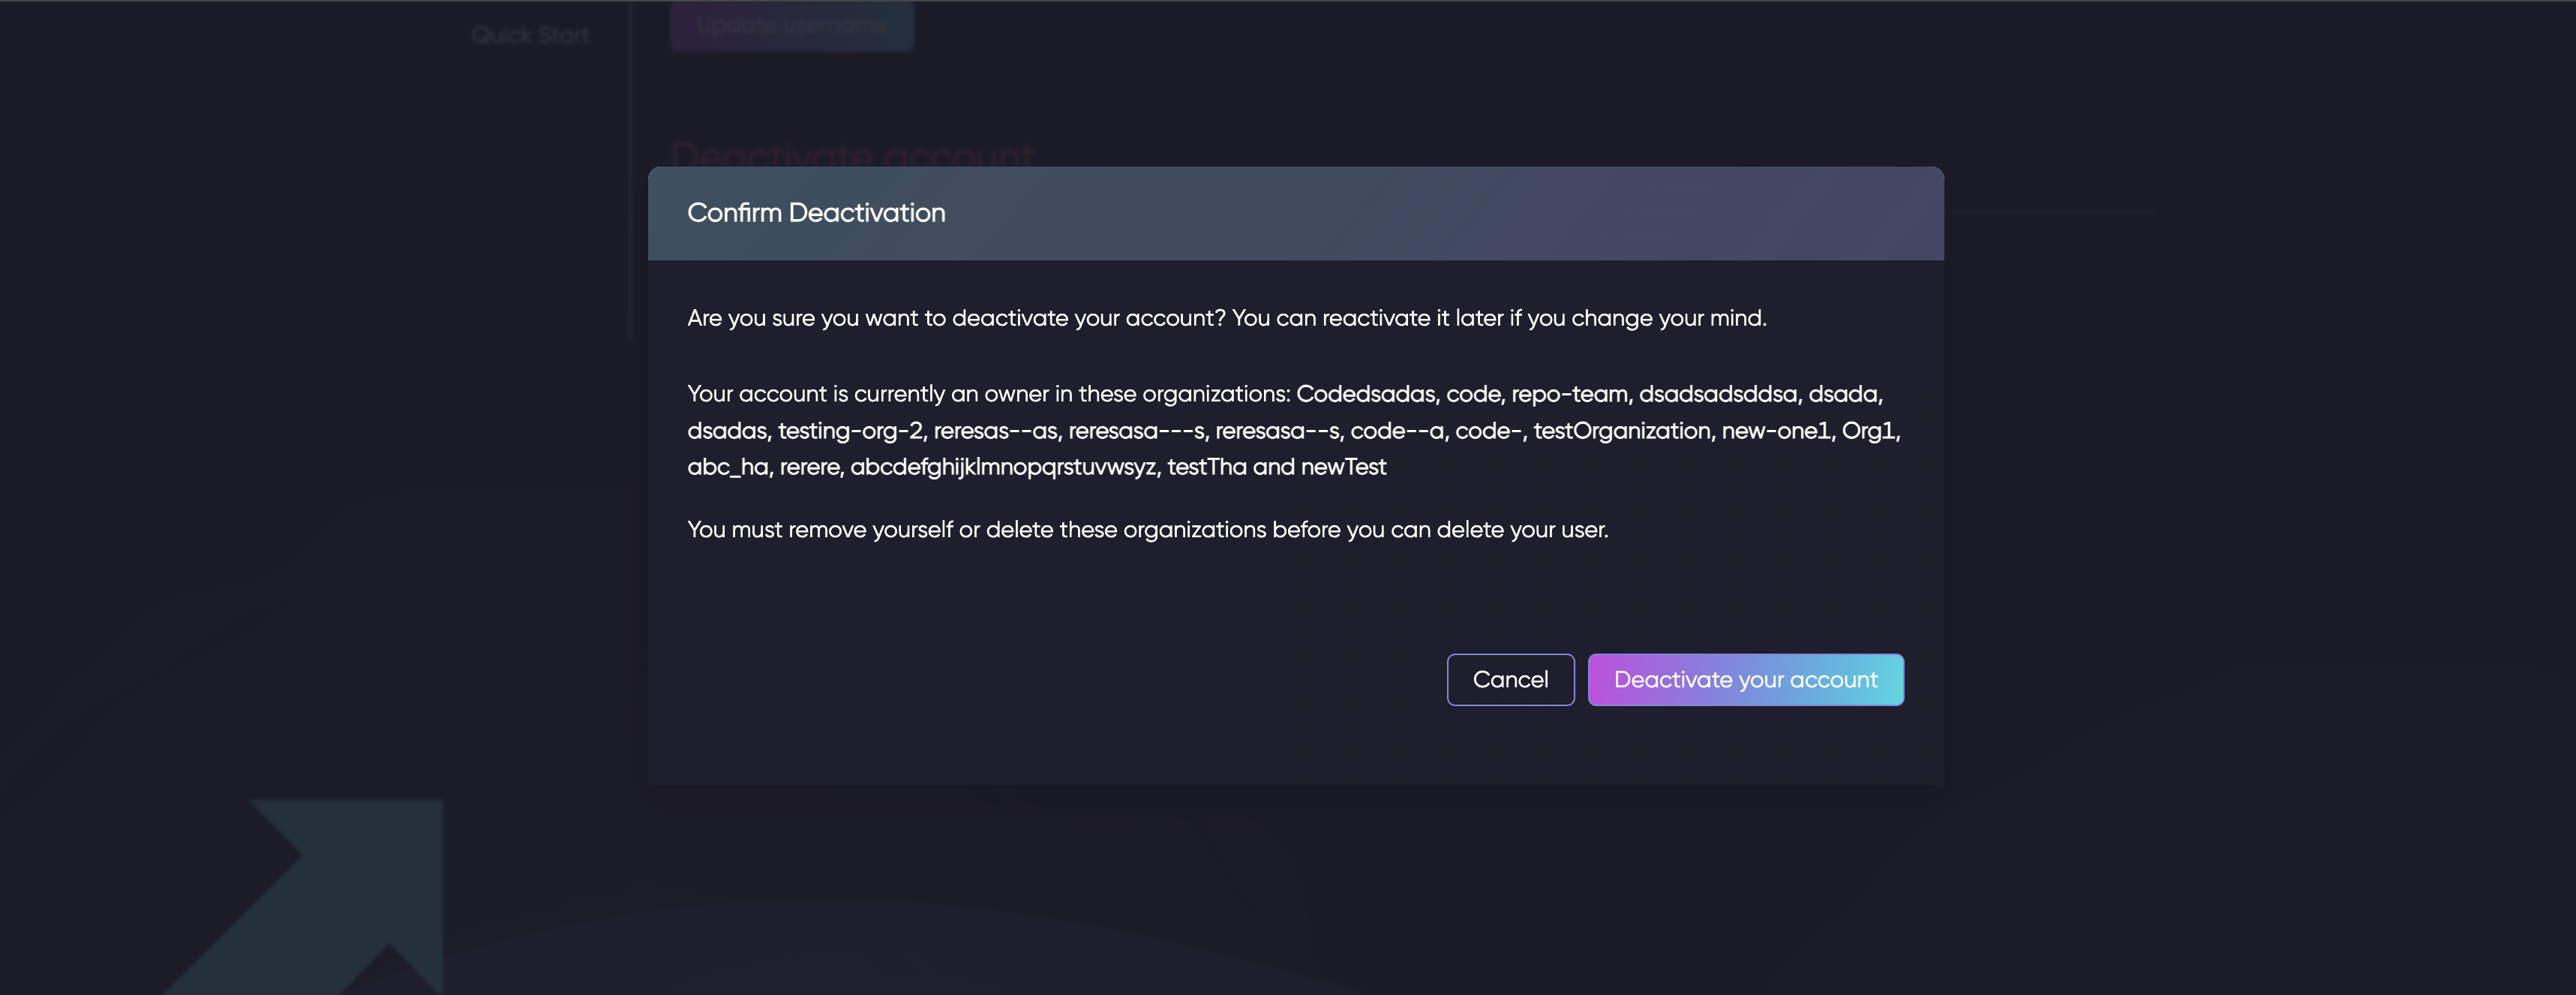Confirm with Deactivate your account button
2576x995 pixels.
coord(1745,680)
